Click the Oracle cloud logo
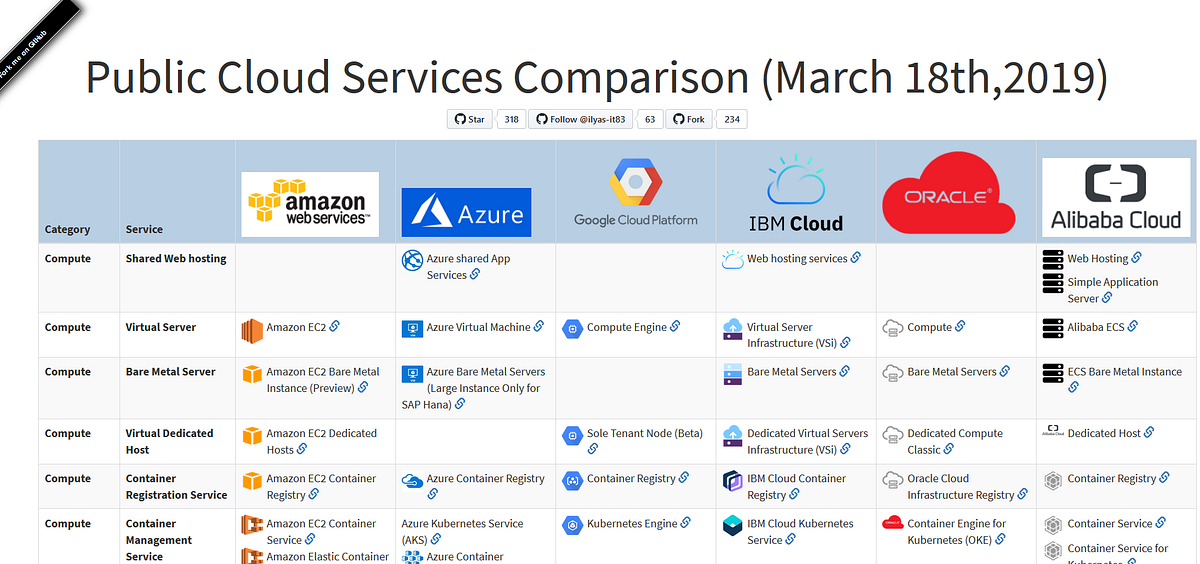Screen dimensions: 1200x564 948,194
